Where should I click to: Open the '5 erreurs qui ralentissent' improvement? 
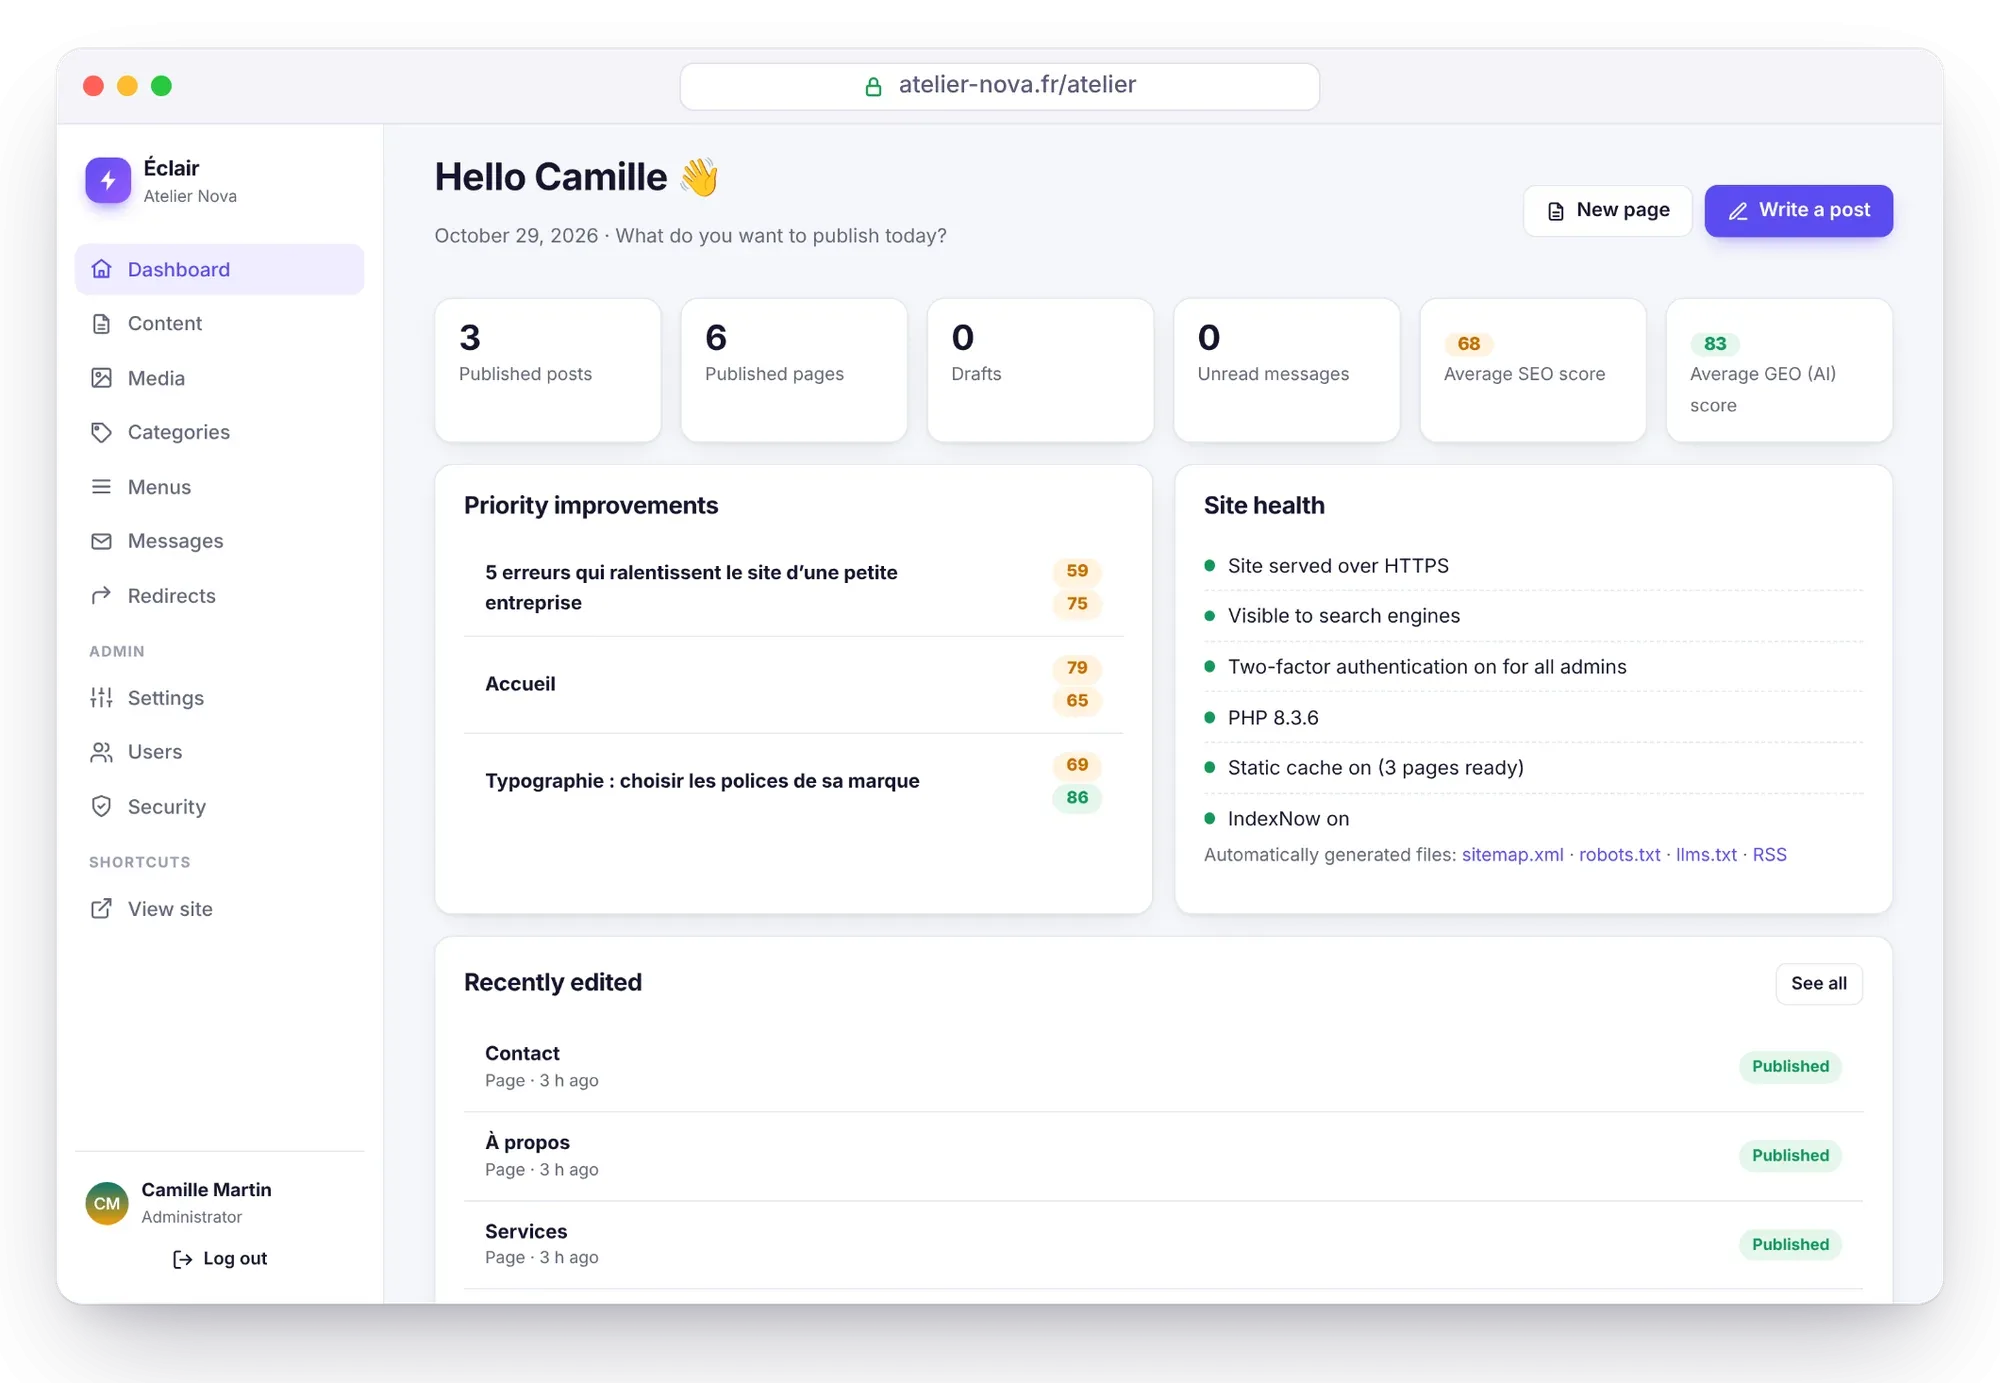tap(793, 588)
